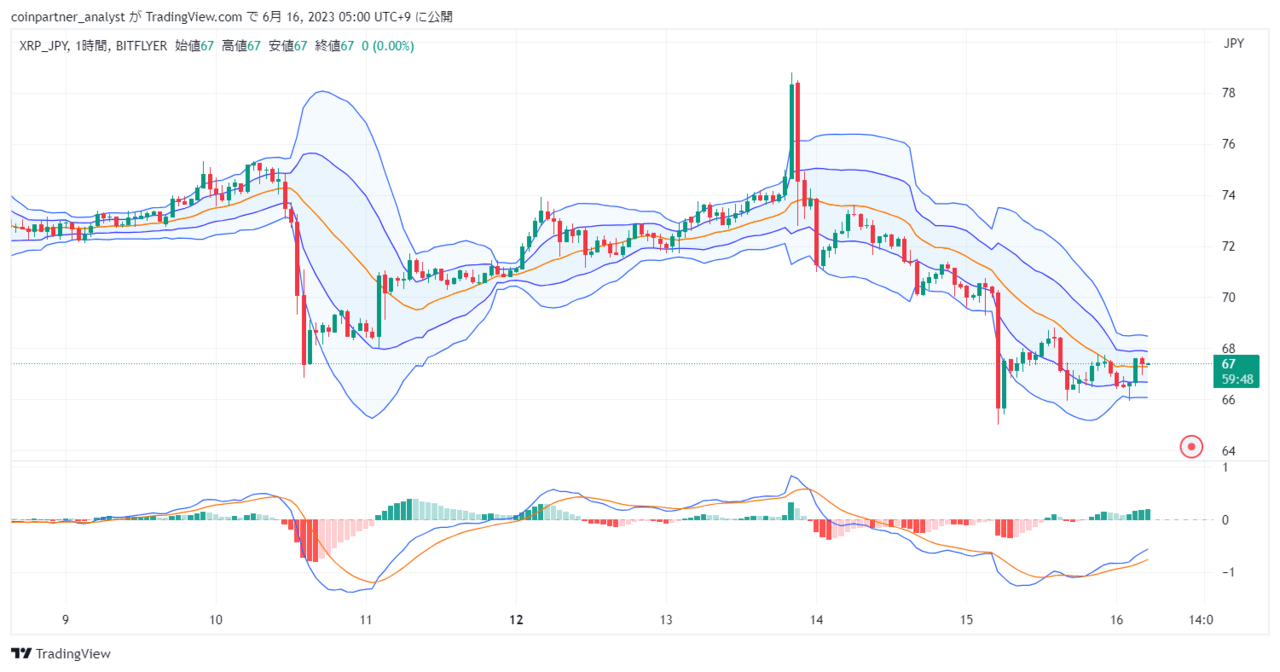Viewport: 1280px width, 672px height.
Task: Click the 14:0 time label on the axis
Action: coord(1201,619)
